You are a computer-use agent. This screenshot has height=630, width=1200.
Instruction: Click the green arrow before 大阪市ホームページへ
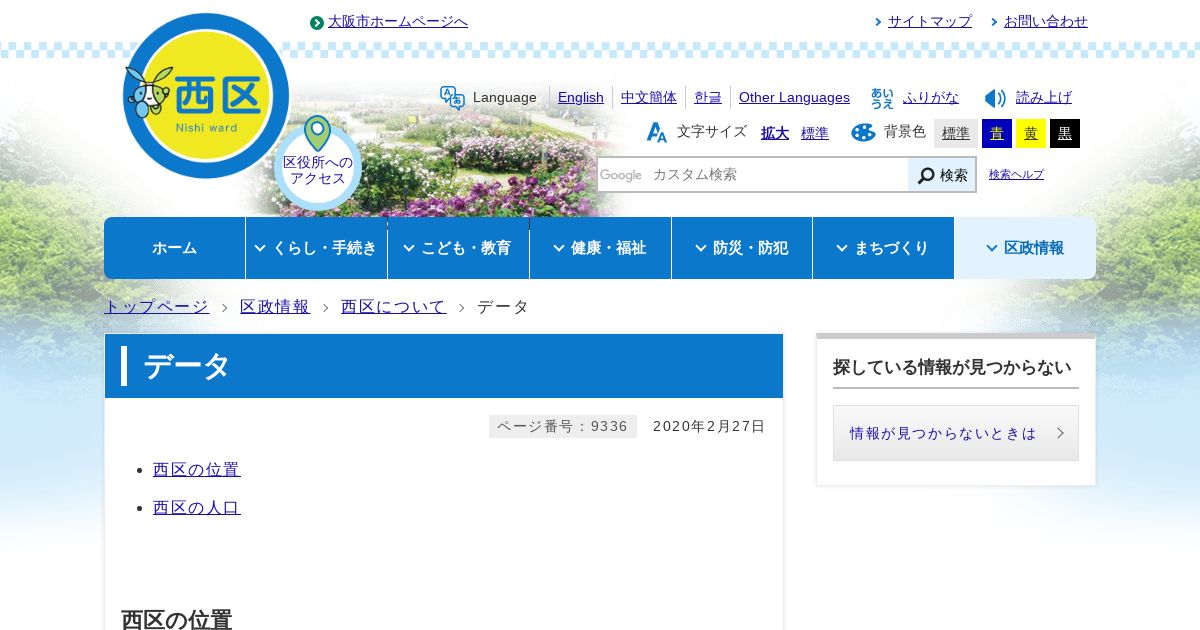point(317,22)
